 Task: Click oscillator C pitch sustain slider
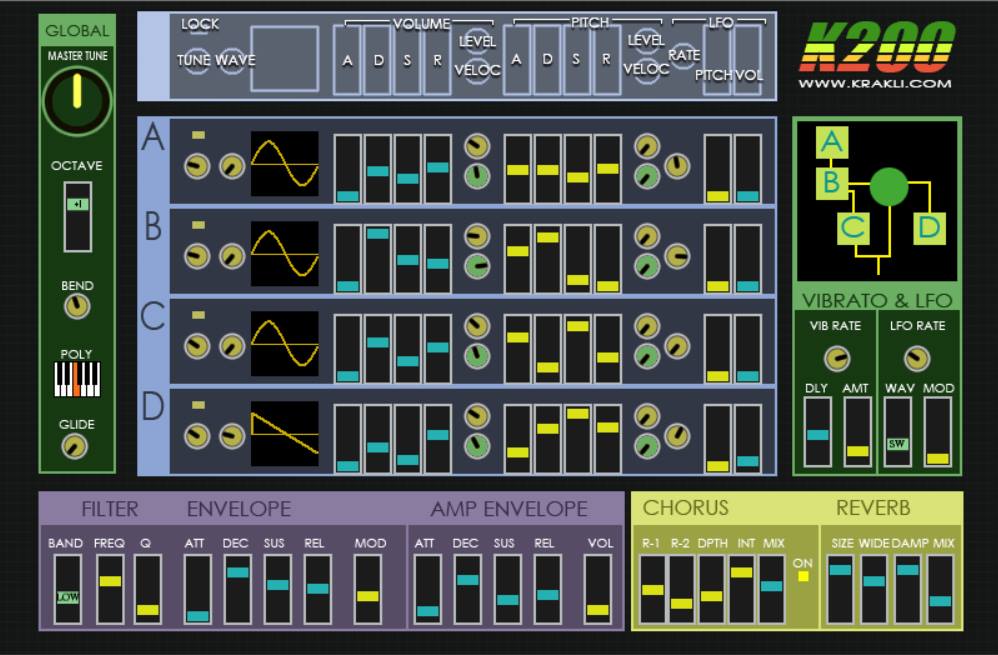pyautogui.click(x=577, y=349)
